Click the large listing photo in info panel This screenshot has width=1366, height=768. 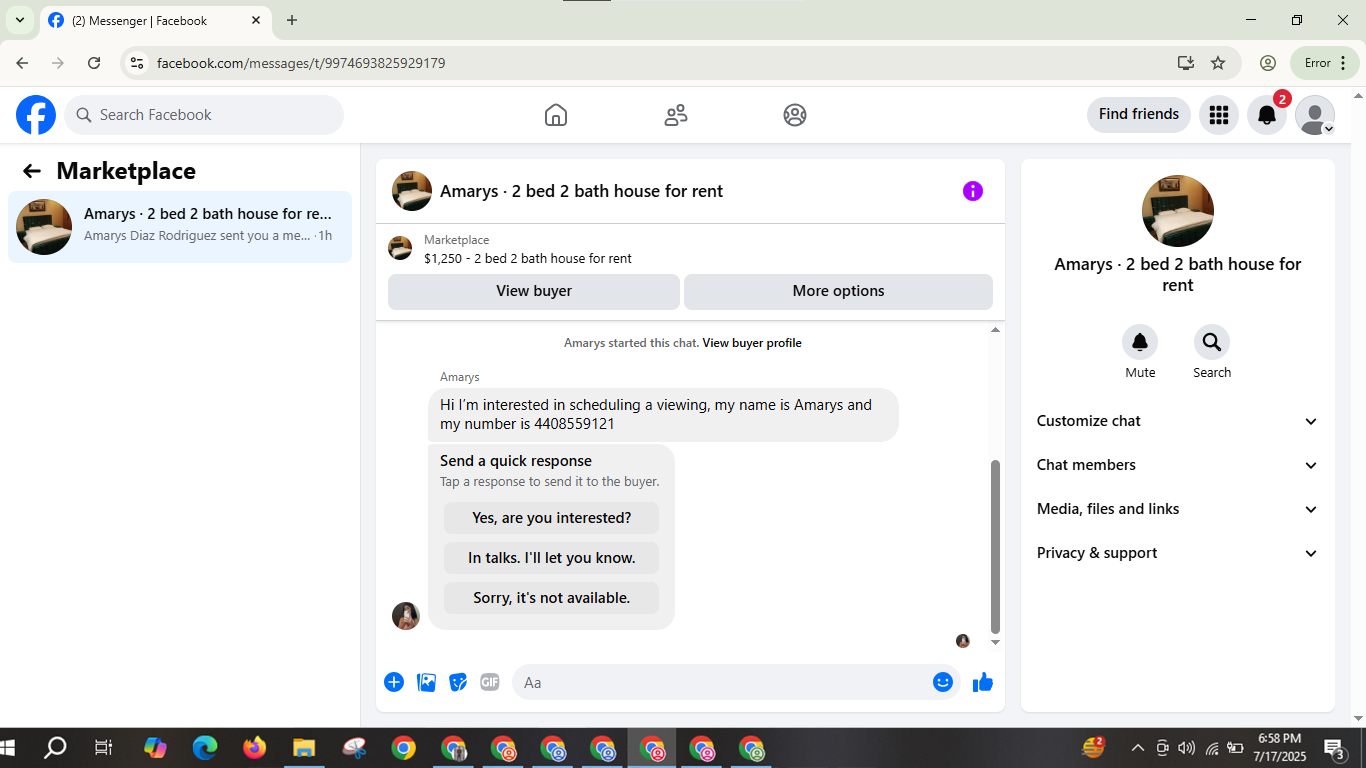[x=1178, y=211]
